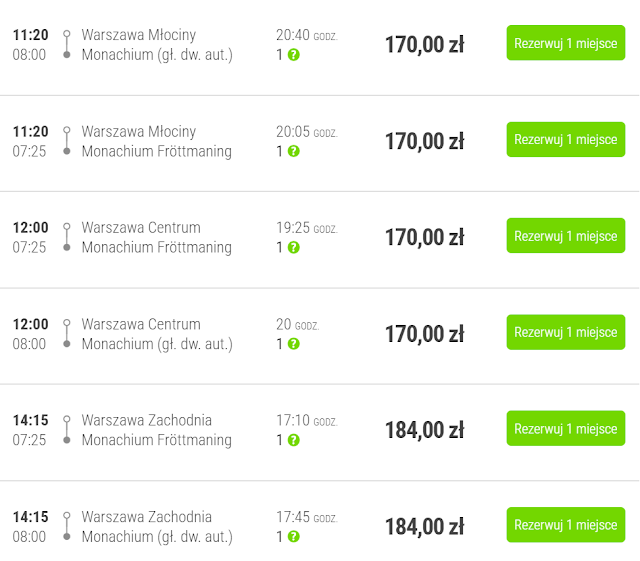Click Warszawa Zachodnia on the 17:10 trip
640x561 pixels.
tap(147, 420)
